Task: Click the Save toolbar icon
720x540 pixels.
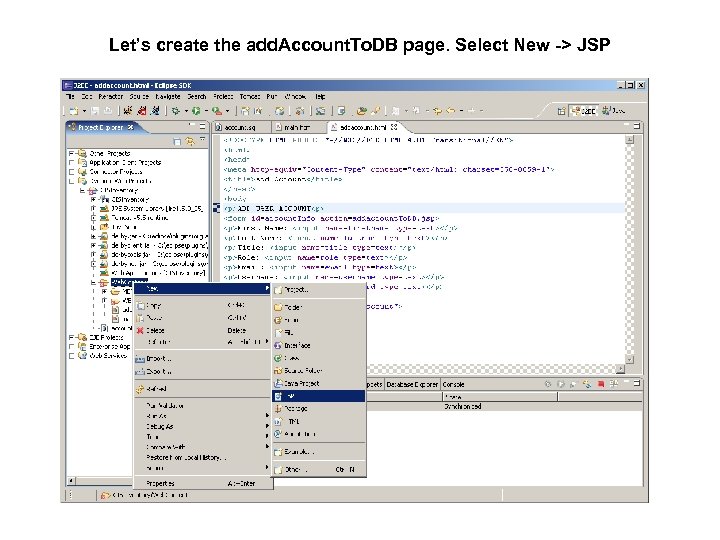Action: click(x=95, y=111)
